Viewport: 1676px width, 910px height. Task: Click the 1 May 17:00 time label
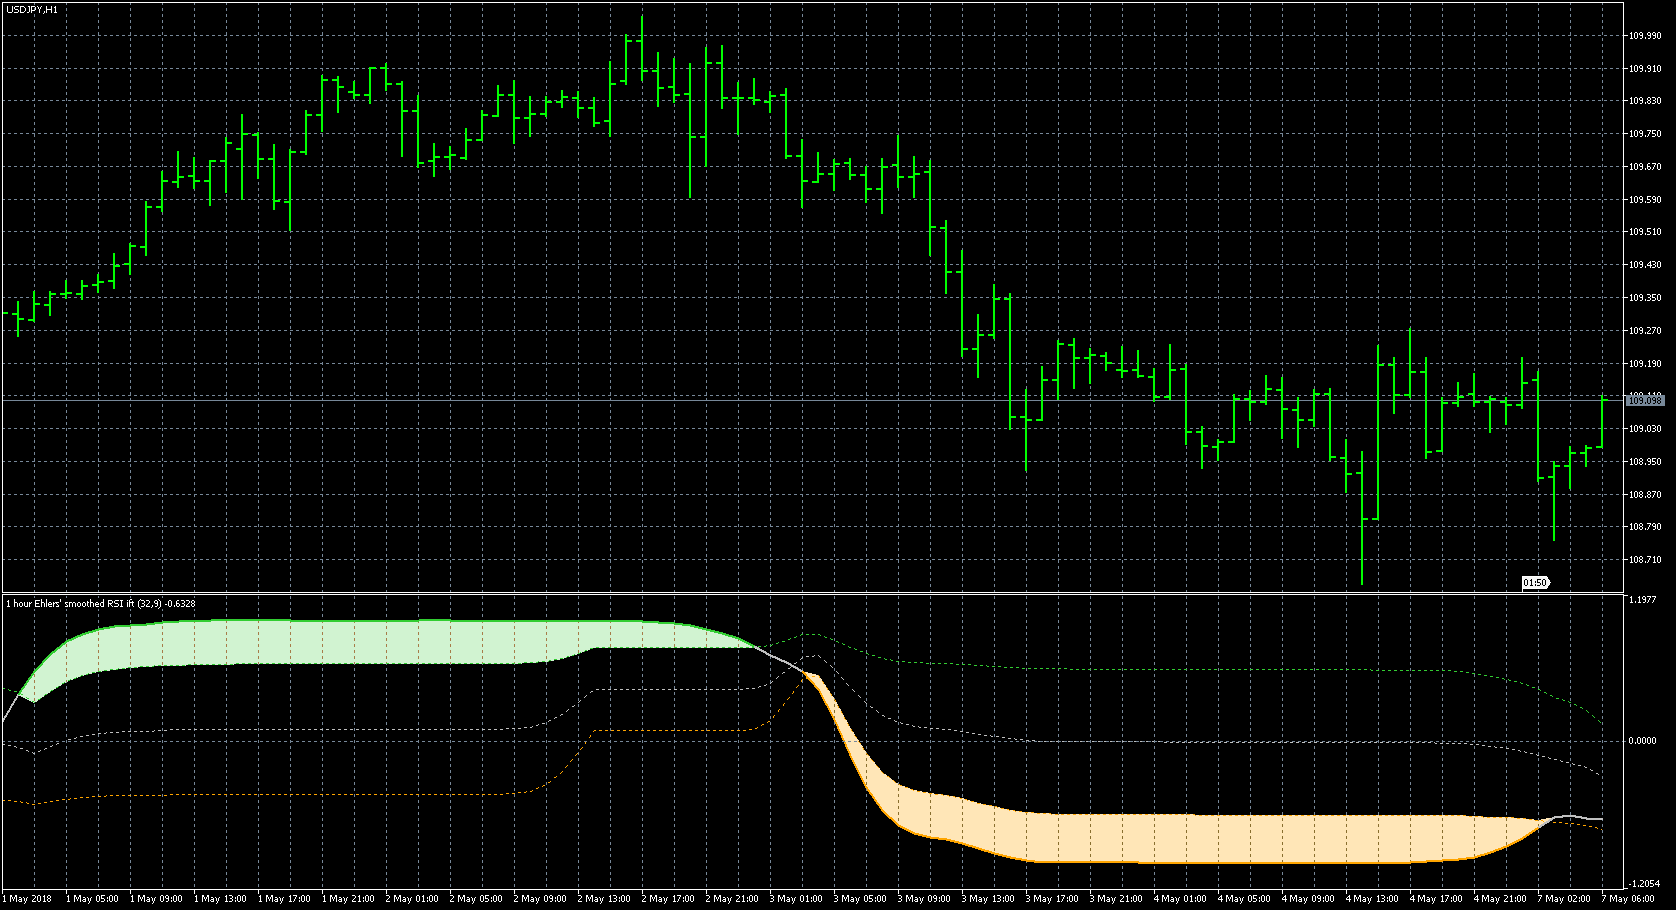pos(284,899)
